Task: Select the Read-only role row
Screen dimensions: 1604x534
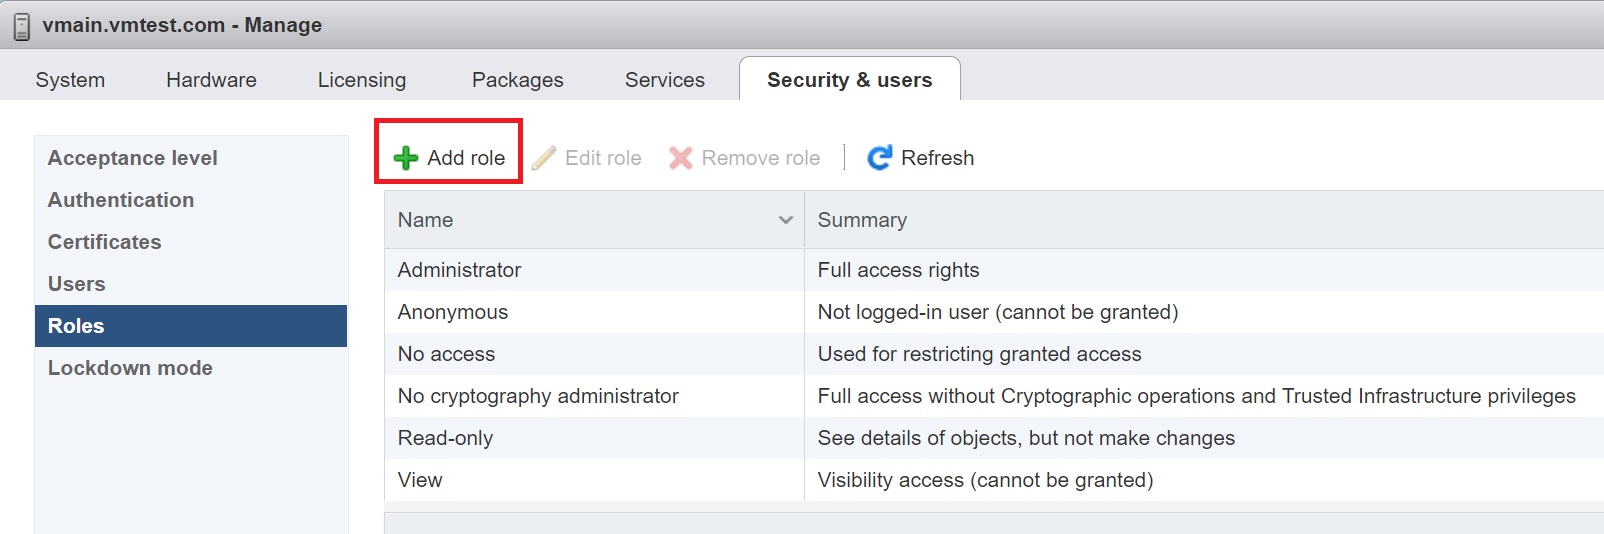Action: [x=445, y=438]
